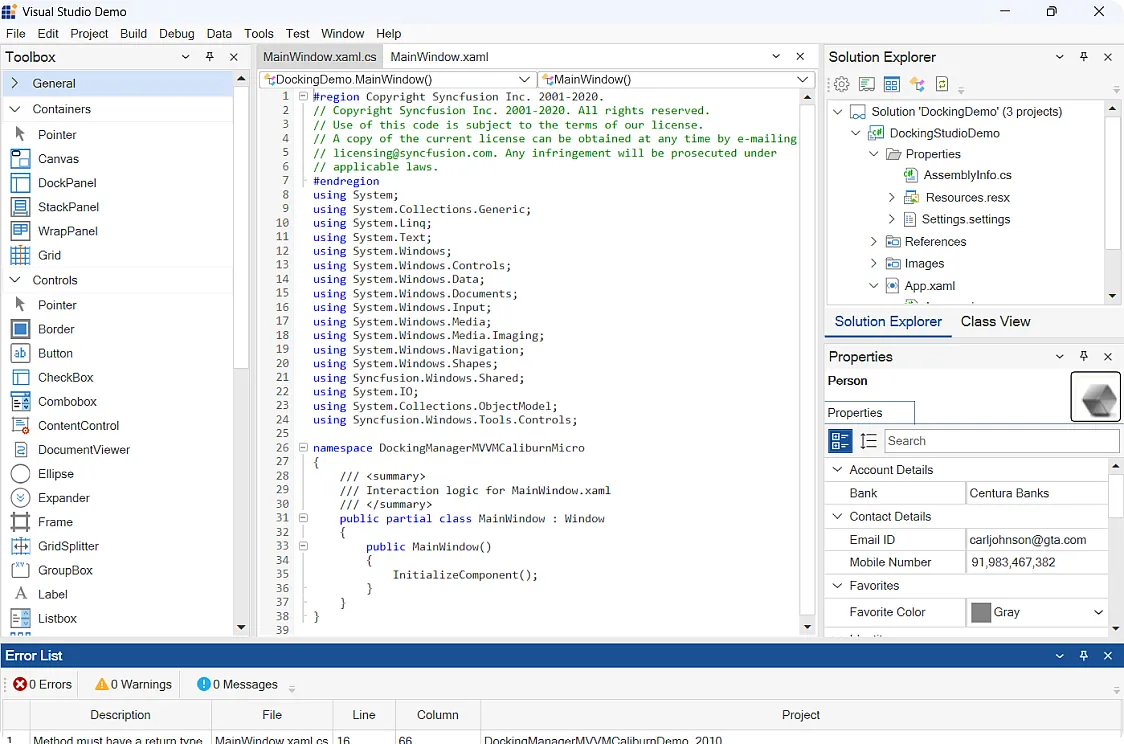Select the Listbox control icon

[x=20, y=618]
